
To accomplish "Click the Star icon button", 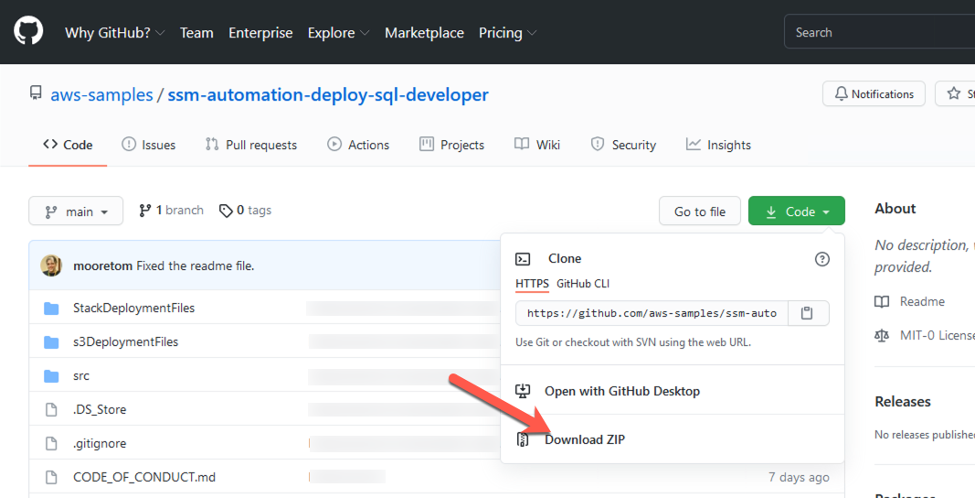I will pyautogui.click(x=955, y=94).
